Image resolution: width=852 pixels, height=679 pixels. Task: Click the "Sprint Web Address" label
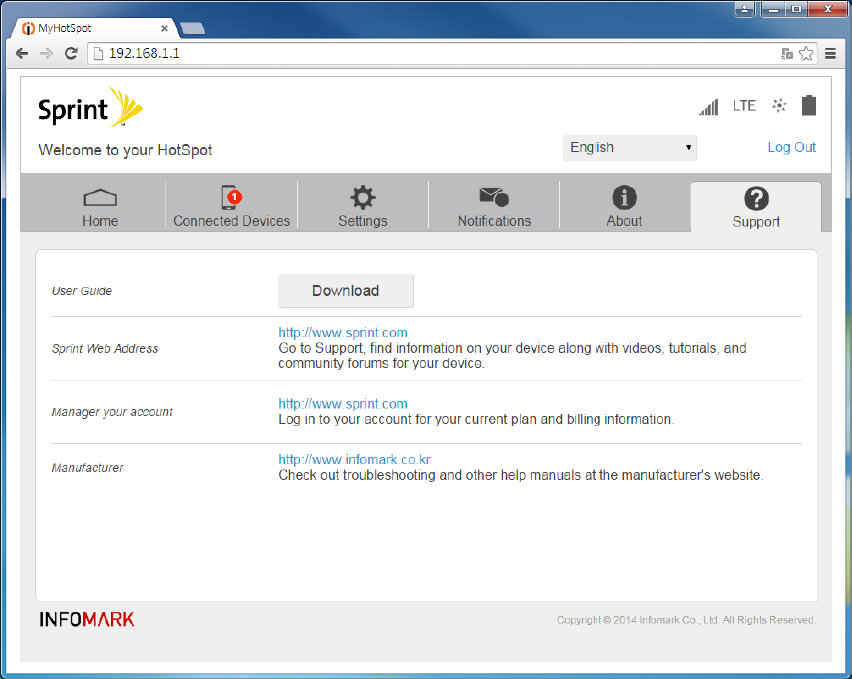coord(105,348)
